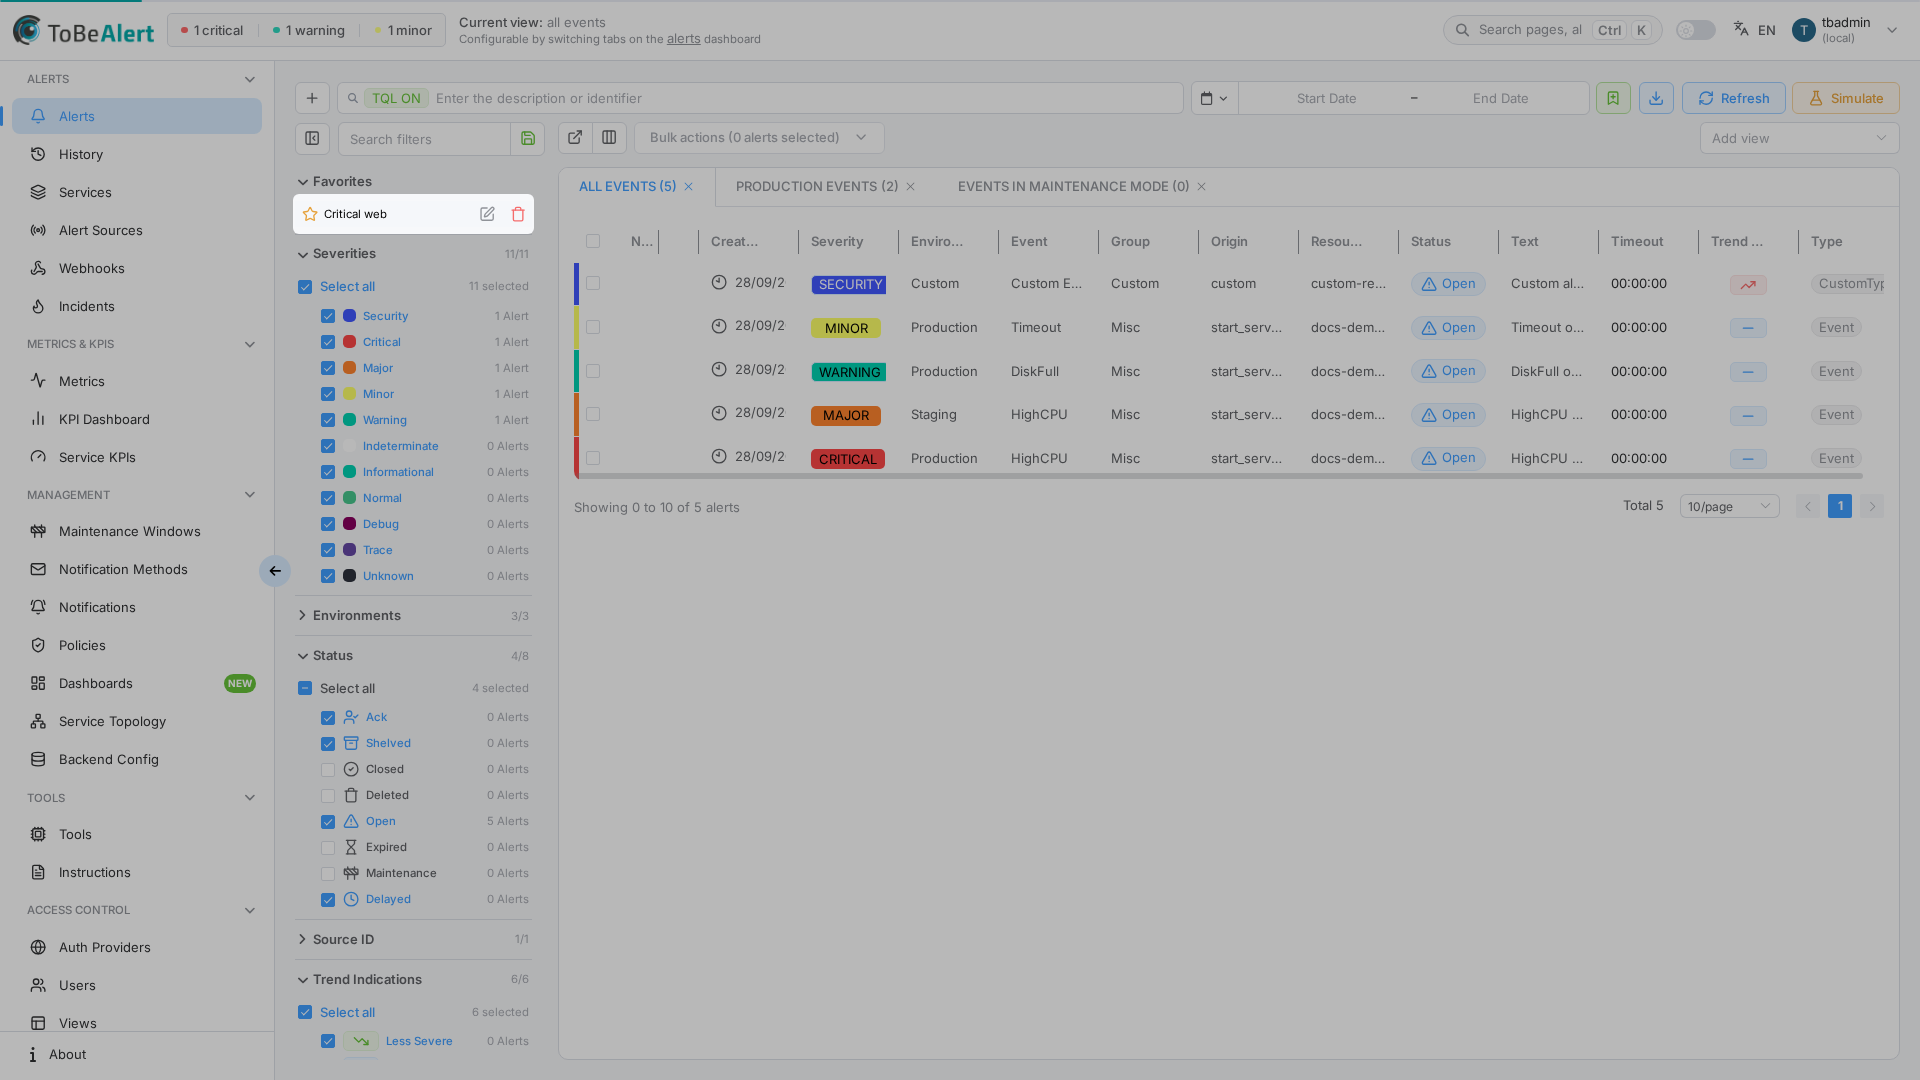Check the Maintenance status checkbox

[x=328, y=874]
